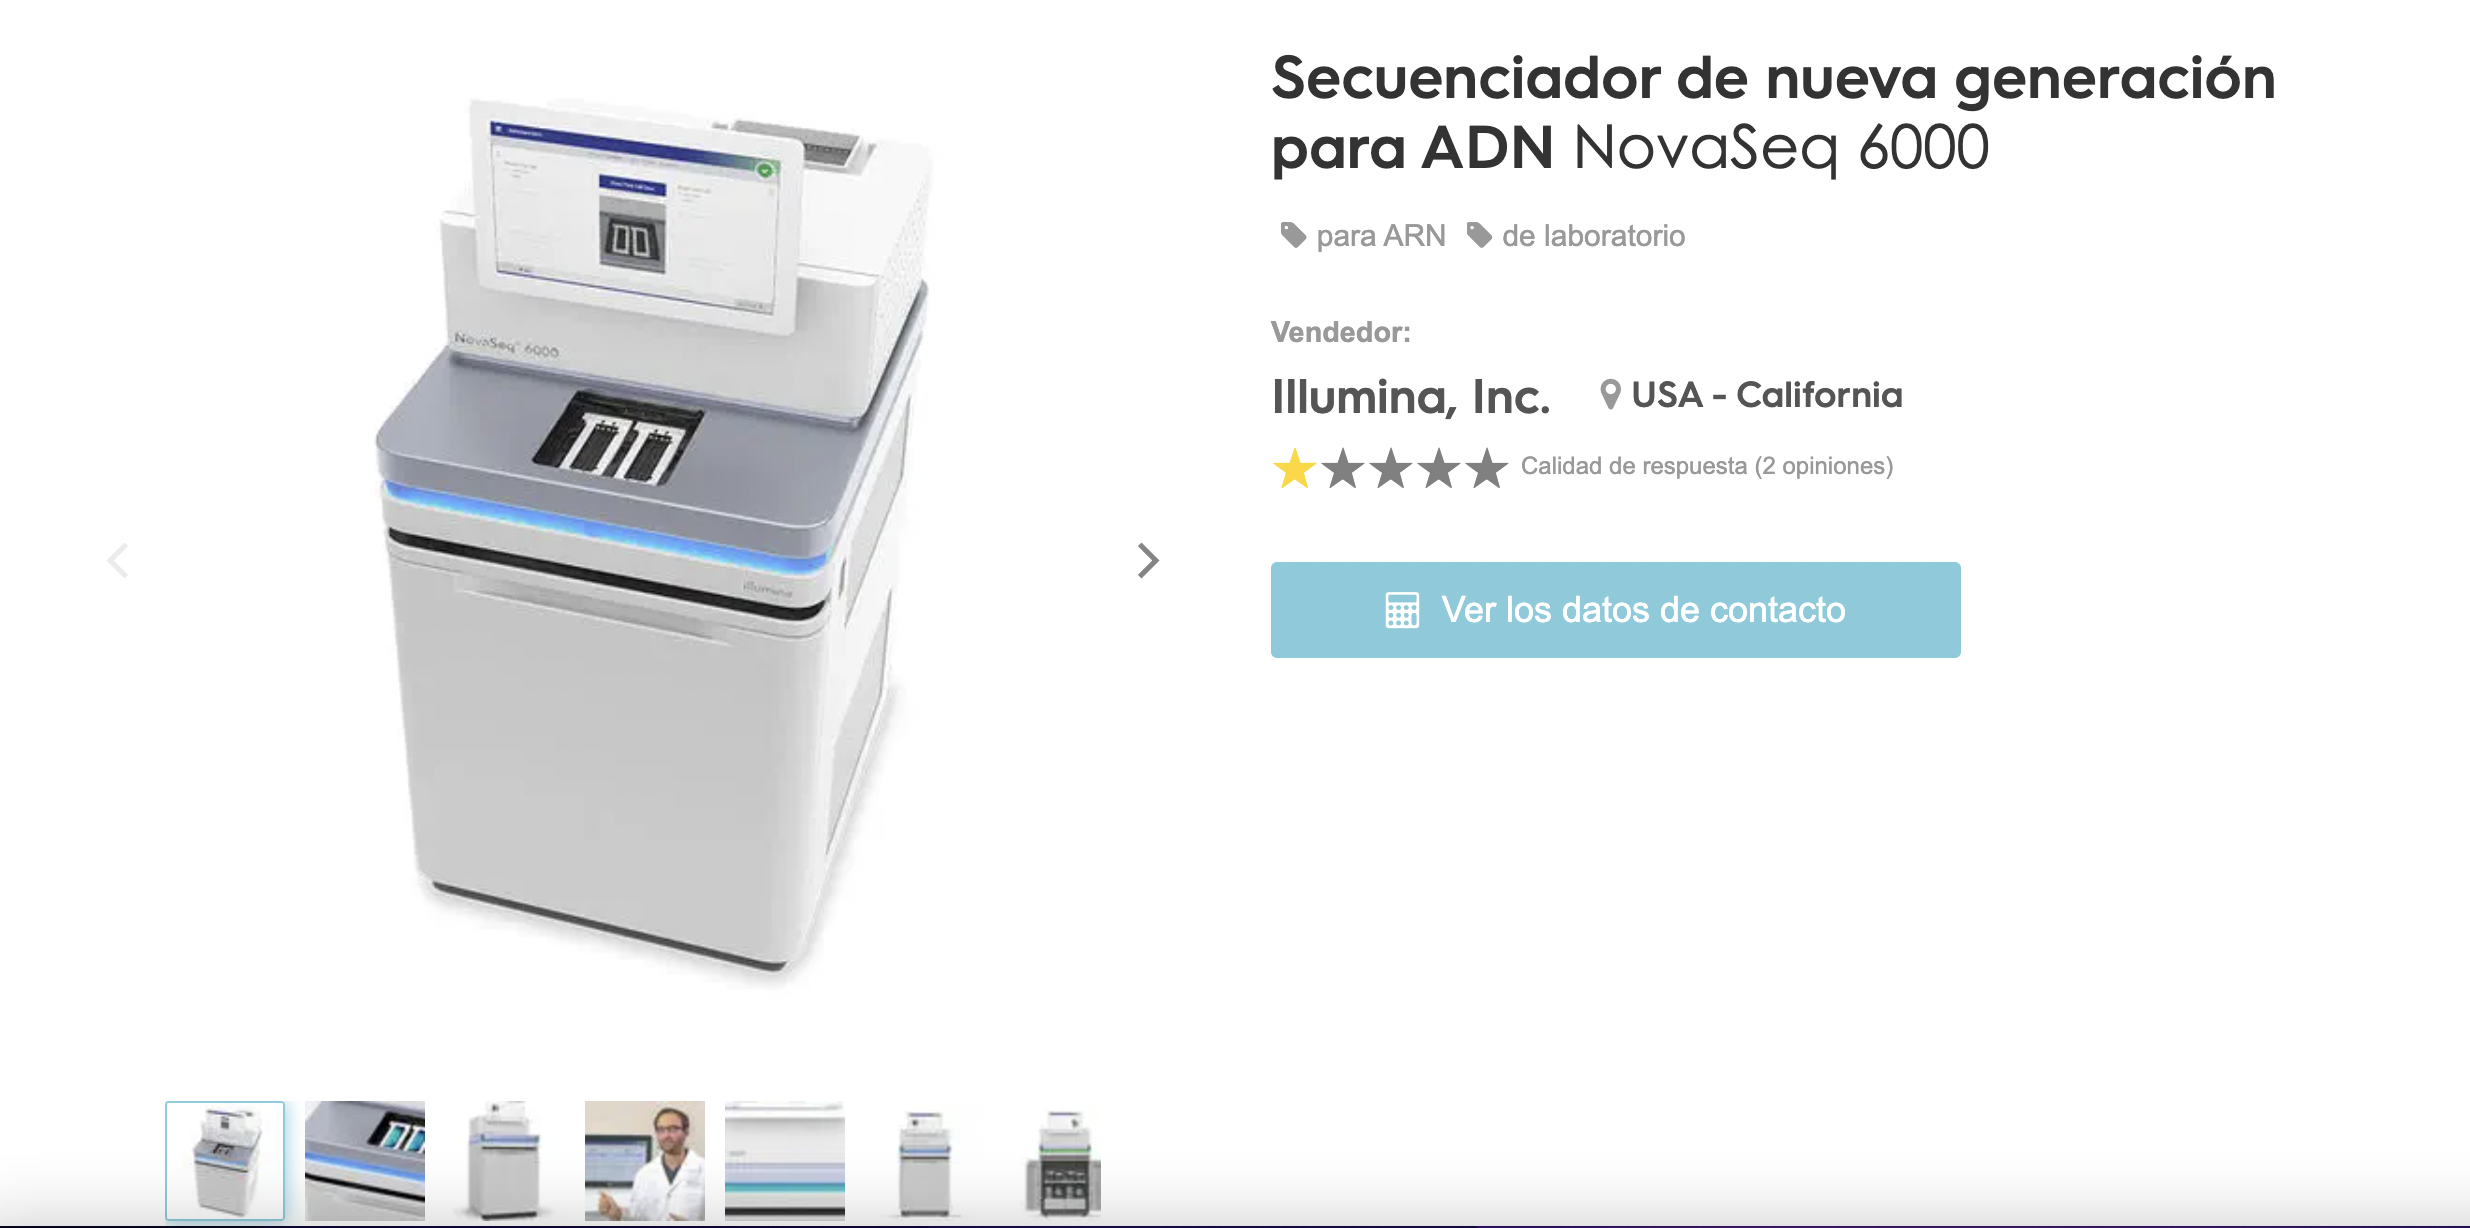Open the de laboratorio tag
The width and height of the screenshot is (2470, 1228).
pos(1593,236)
